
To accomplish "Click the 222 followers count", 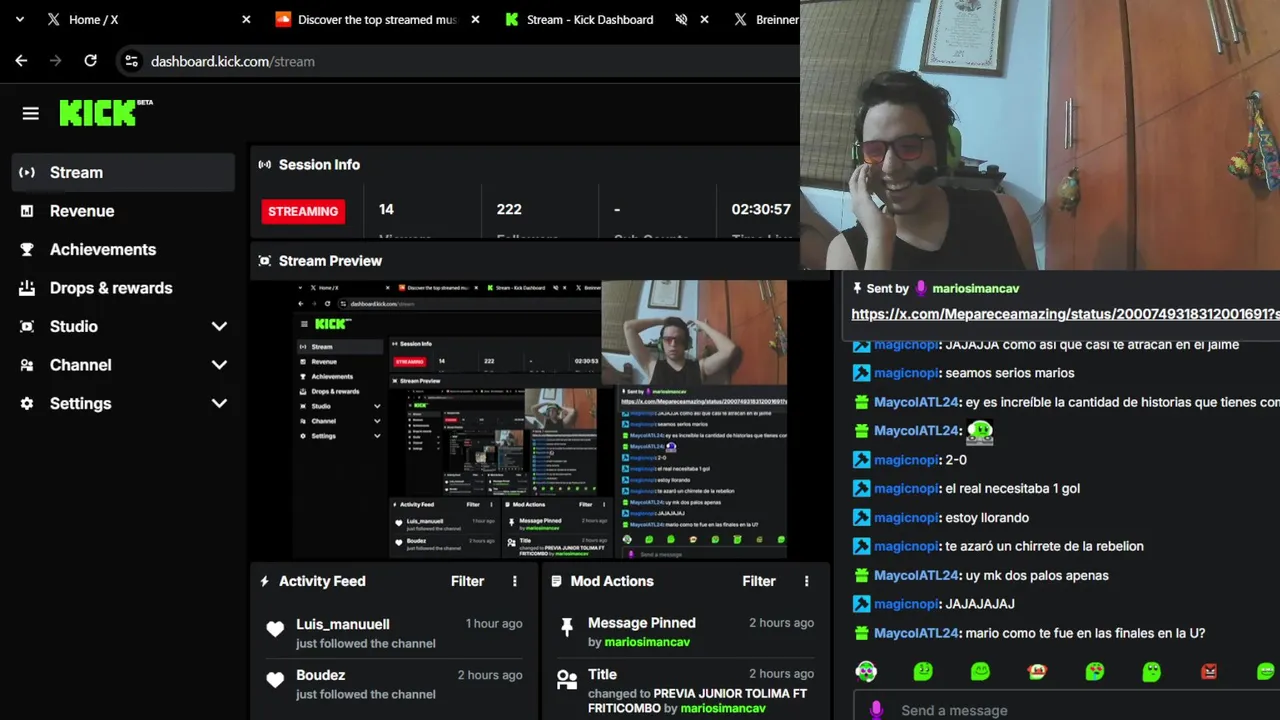I will [509, 209].
